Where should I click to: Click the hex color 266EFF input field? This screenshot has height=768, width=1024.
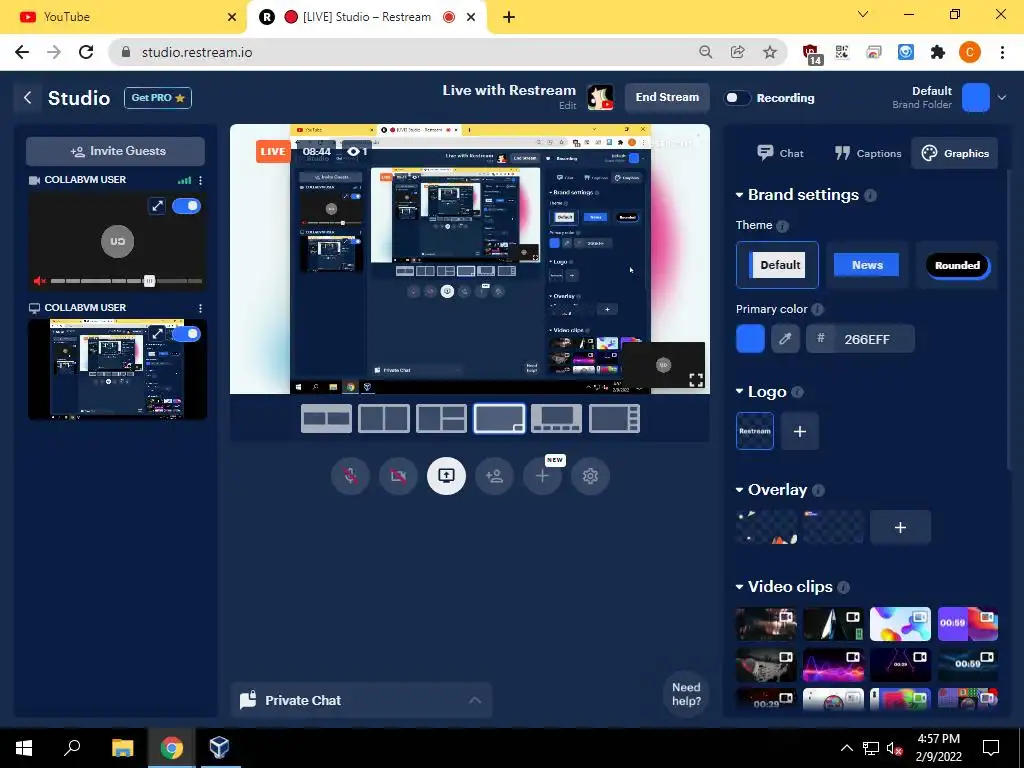861,339
